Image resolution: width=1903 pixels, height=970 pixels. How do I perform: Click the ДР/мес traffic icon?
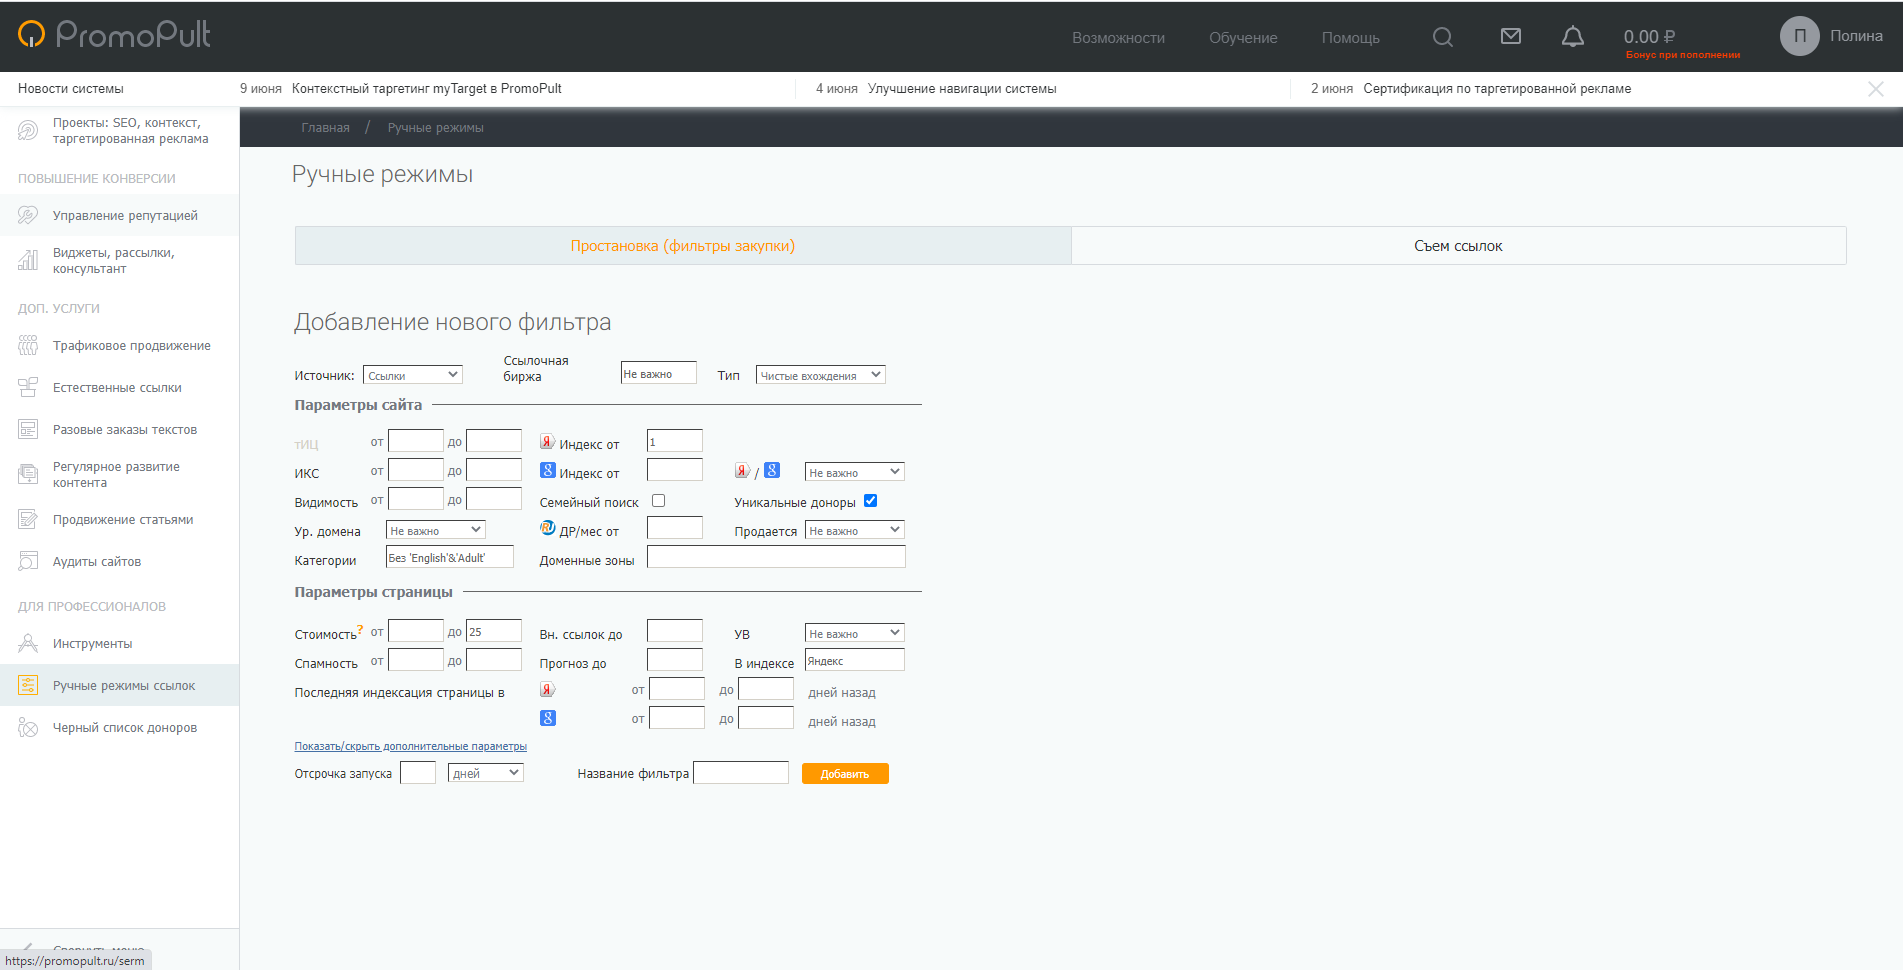tap(548, 528)
